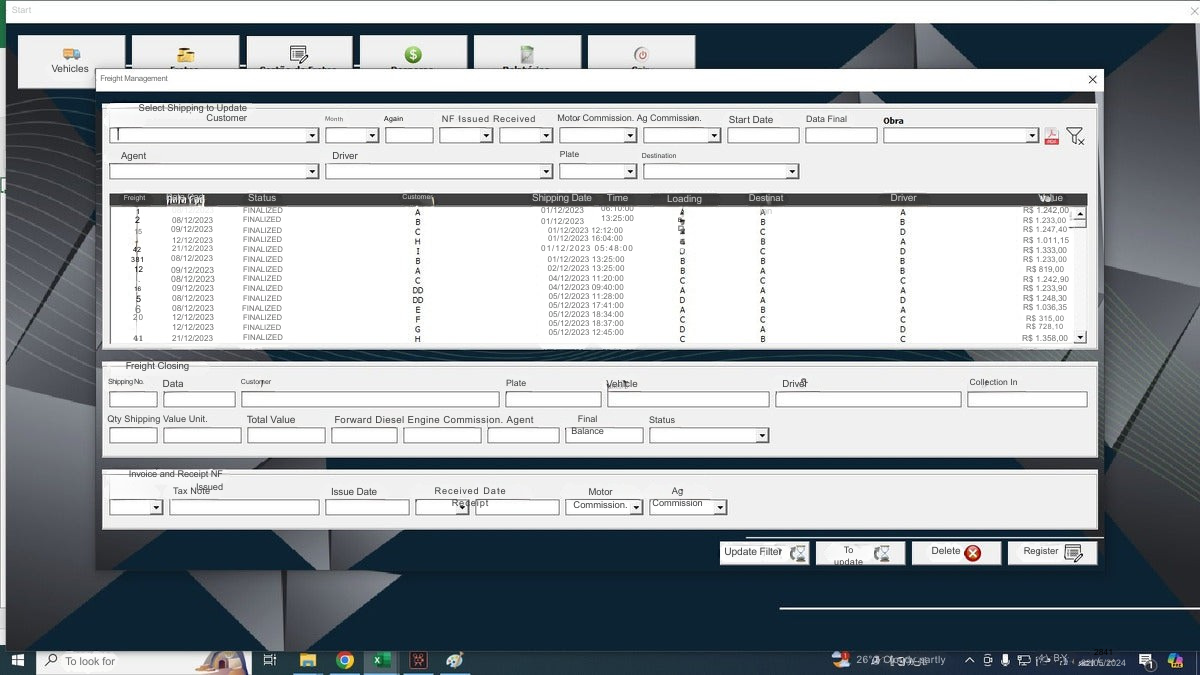Expand hidden icons in the system tray
The width and height of the screenshot is (1200, 675).
[968, 660]
